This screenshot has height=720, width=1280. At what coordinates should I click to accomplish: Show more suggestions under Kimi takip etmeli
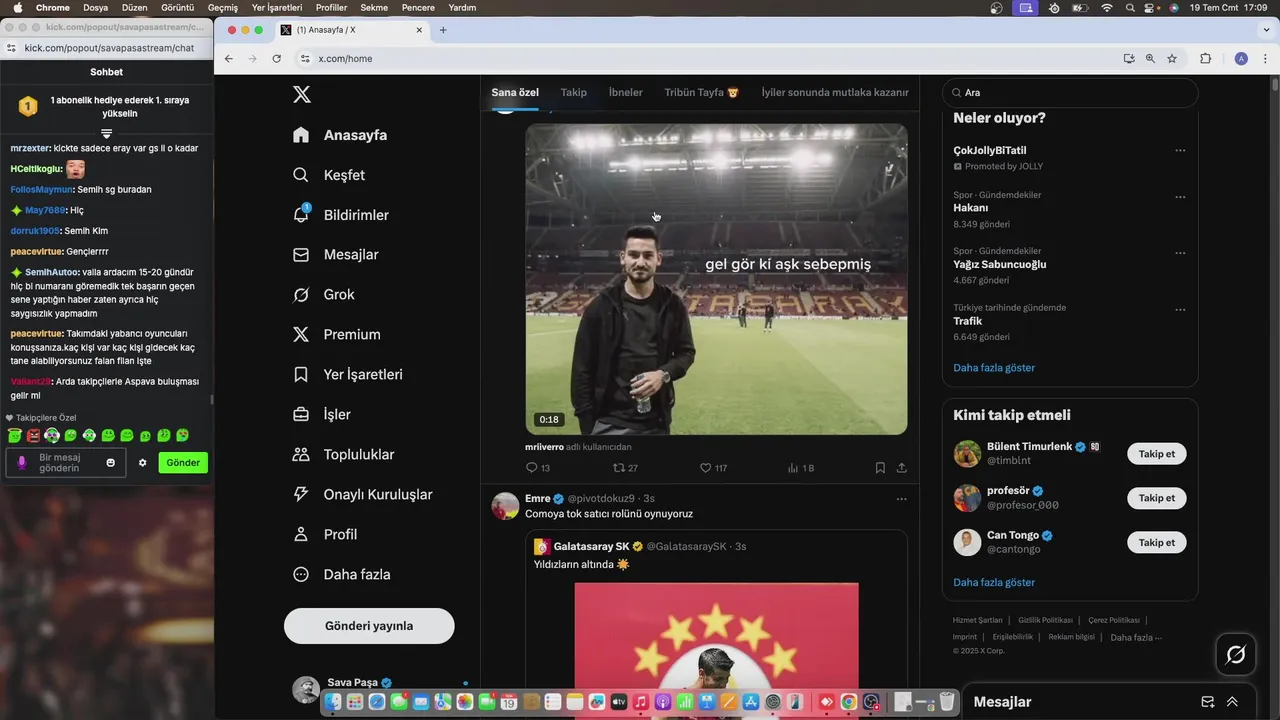tap(994, 582)
